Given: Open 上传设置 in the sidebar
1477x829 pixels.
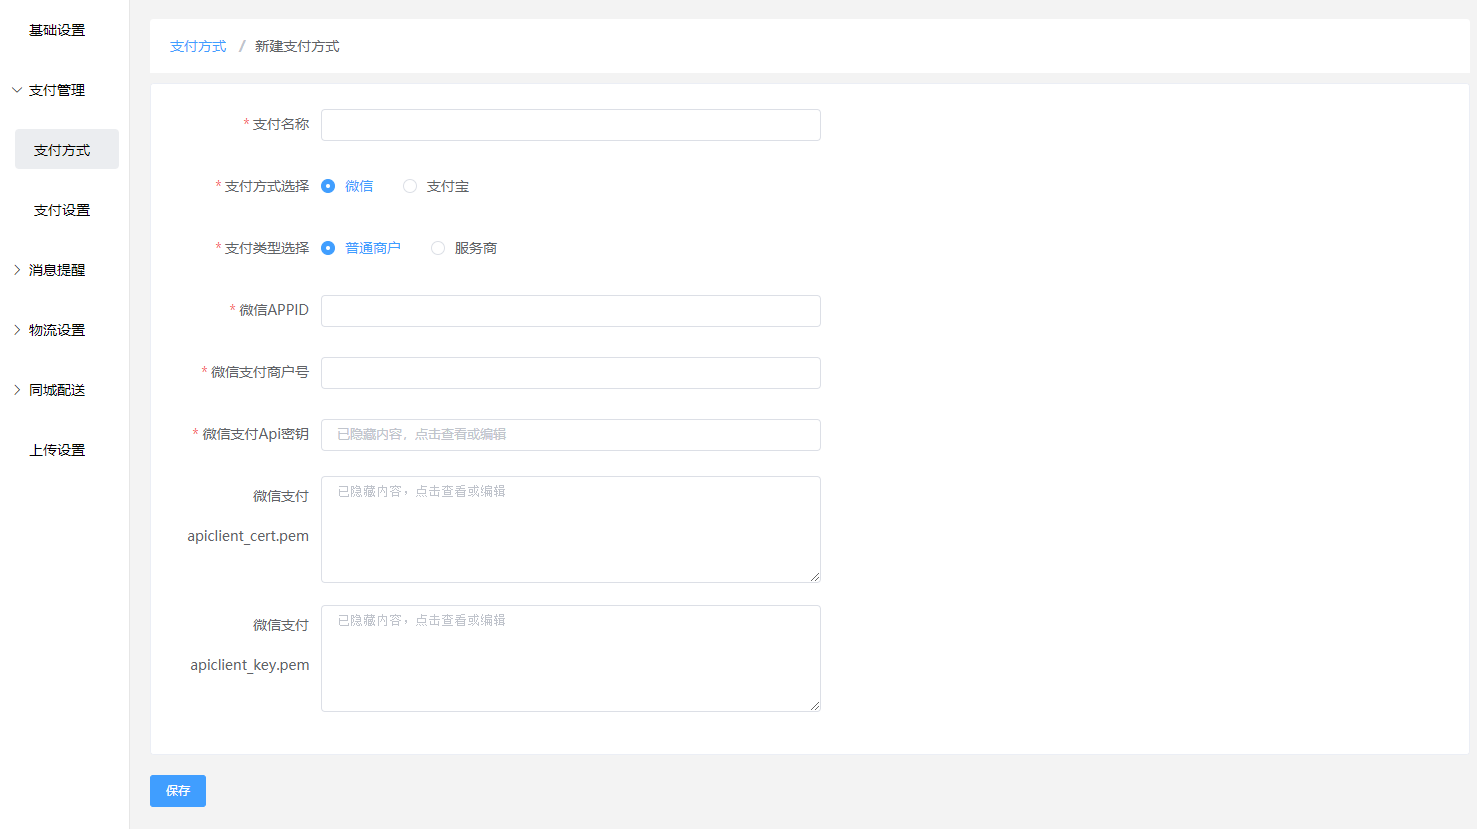Looking at the screenshot, I should (x=57, y=450).
